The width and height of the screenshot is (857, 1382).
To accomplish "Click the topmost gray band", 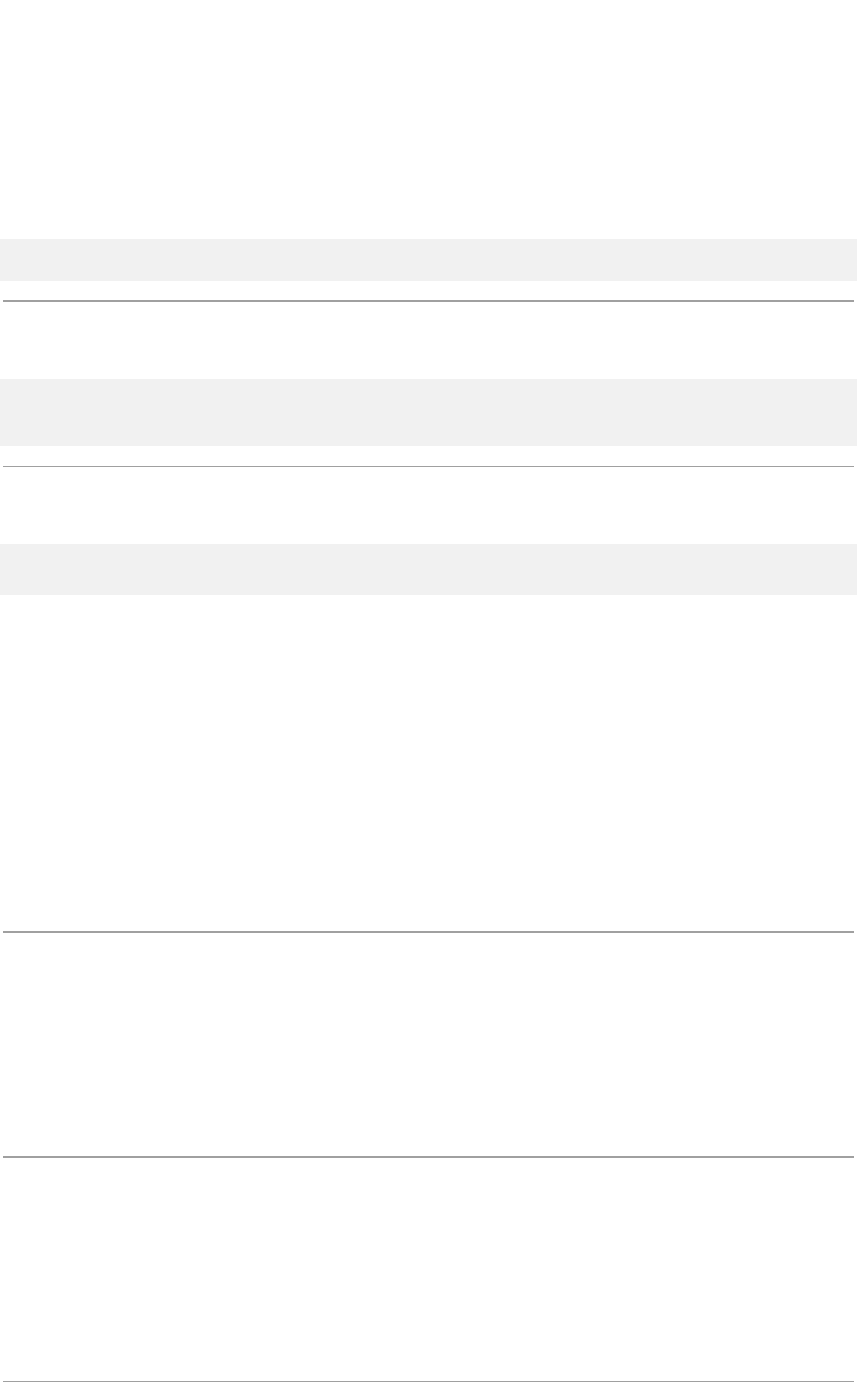I will coord(428,259).
